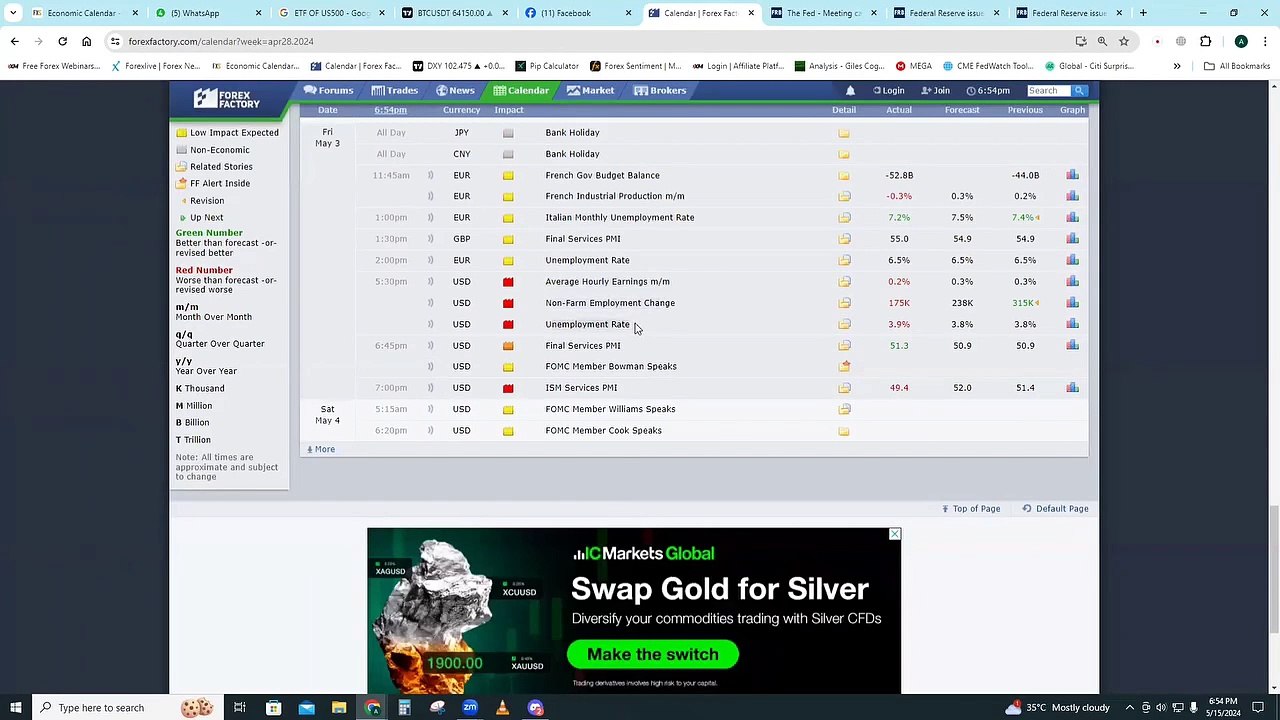Go to Top of Page link

[x=971, y=509]
